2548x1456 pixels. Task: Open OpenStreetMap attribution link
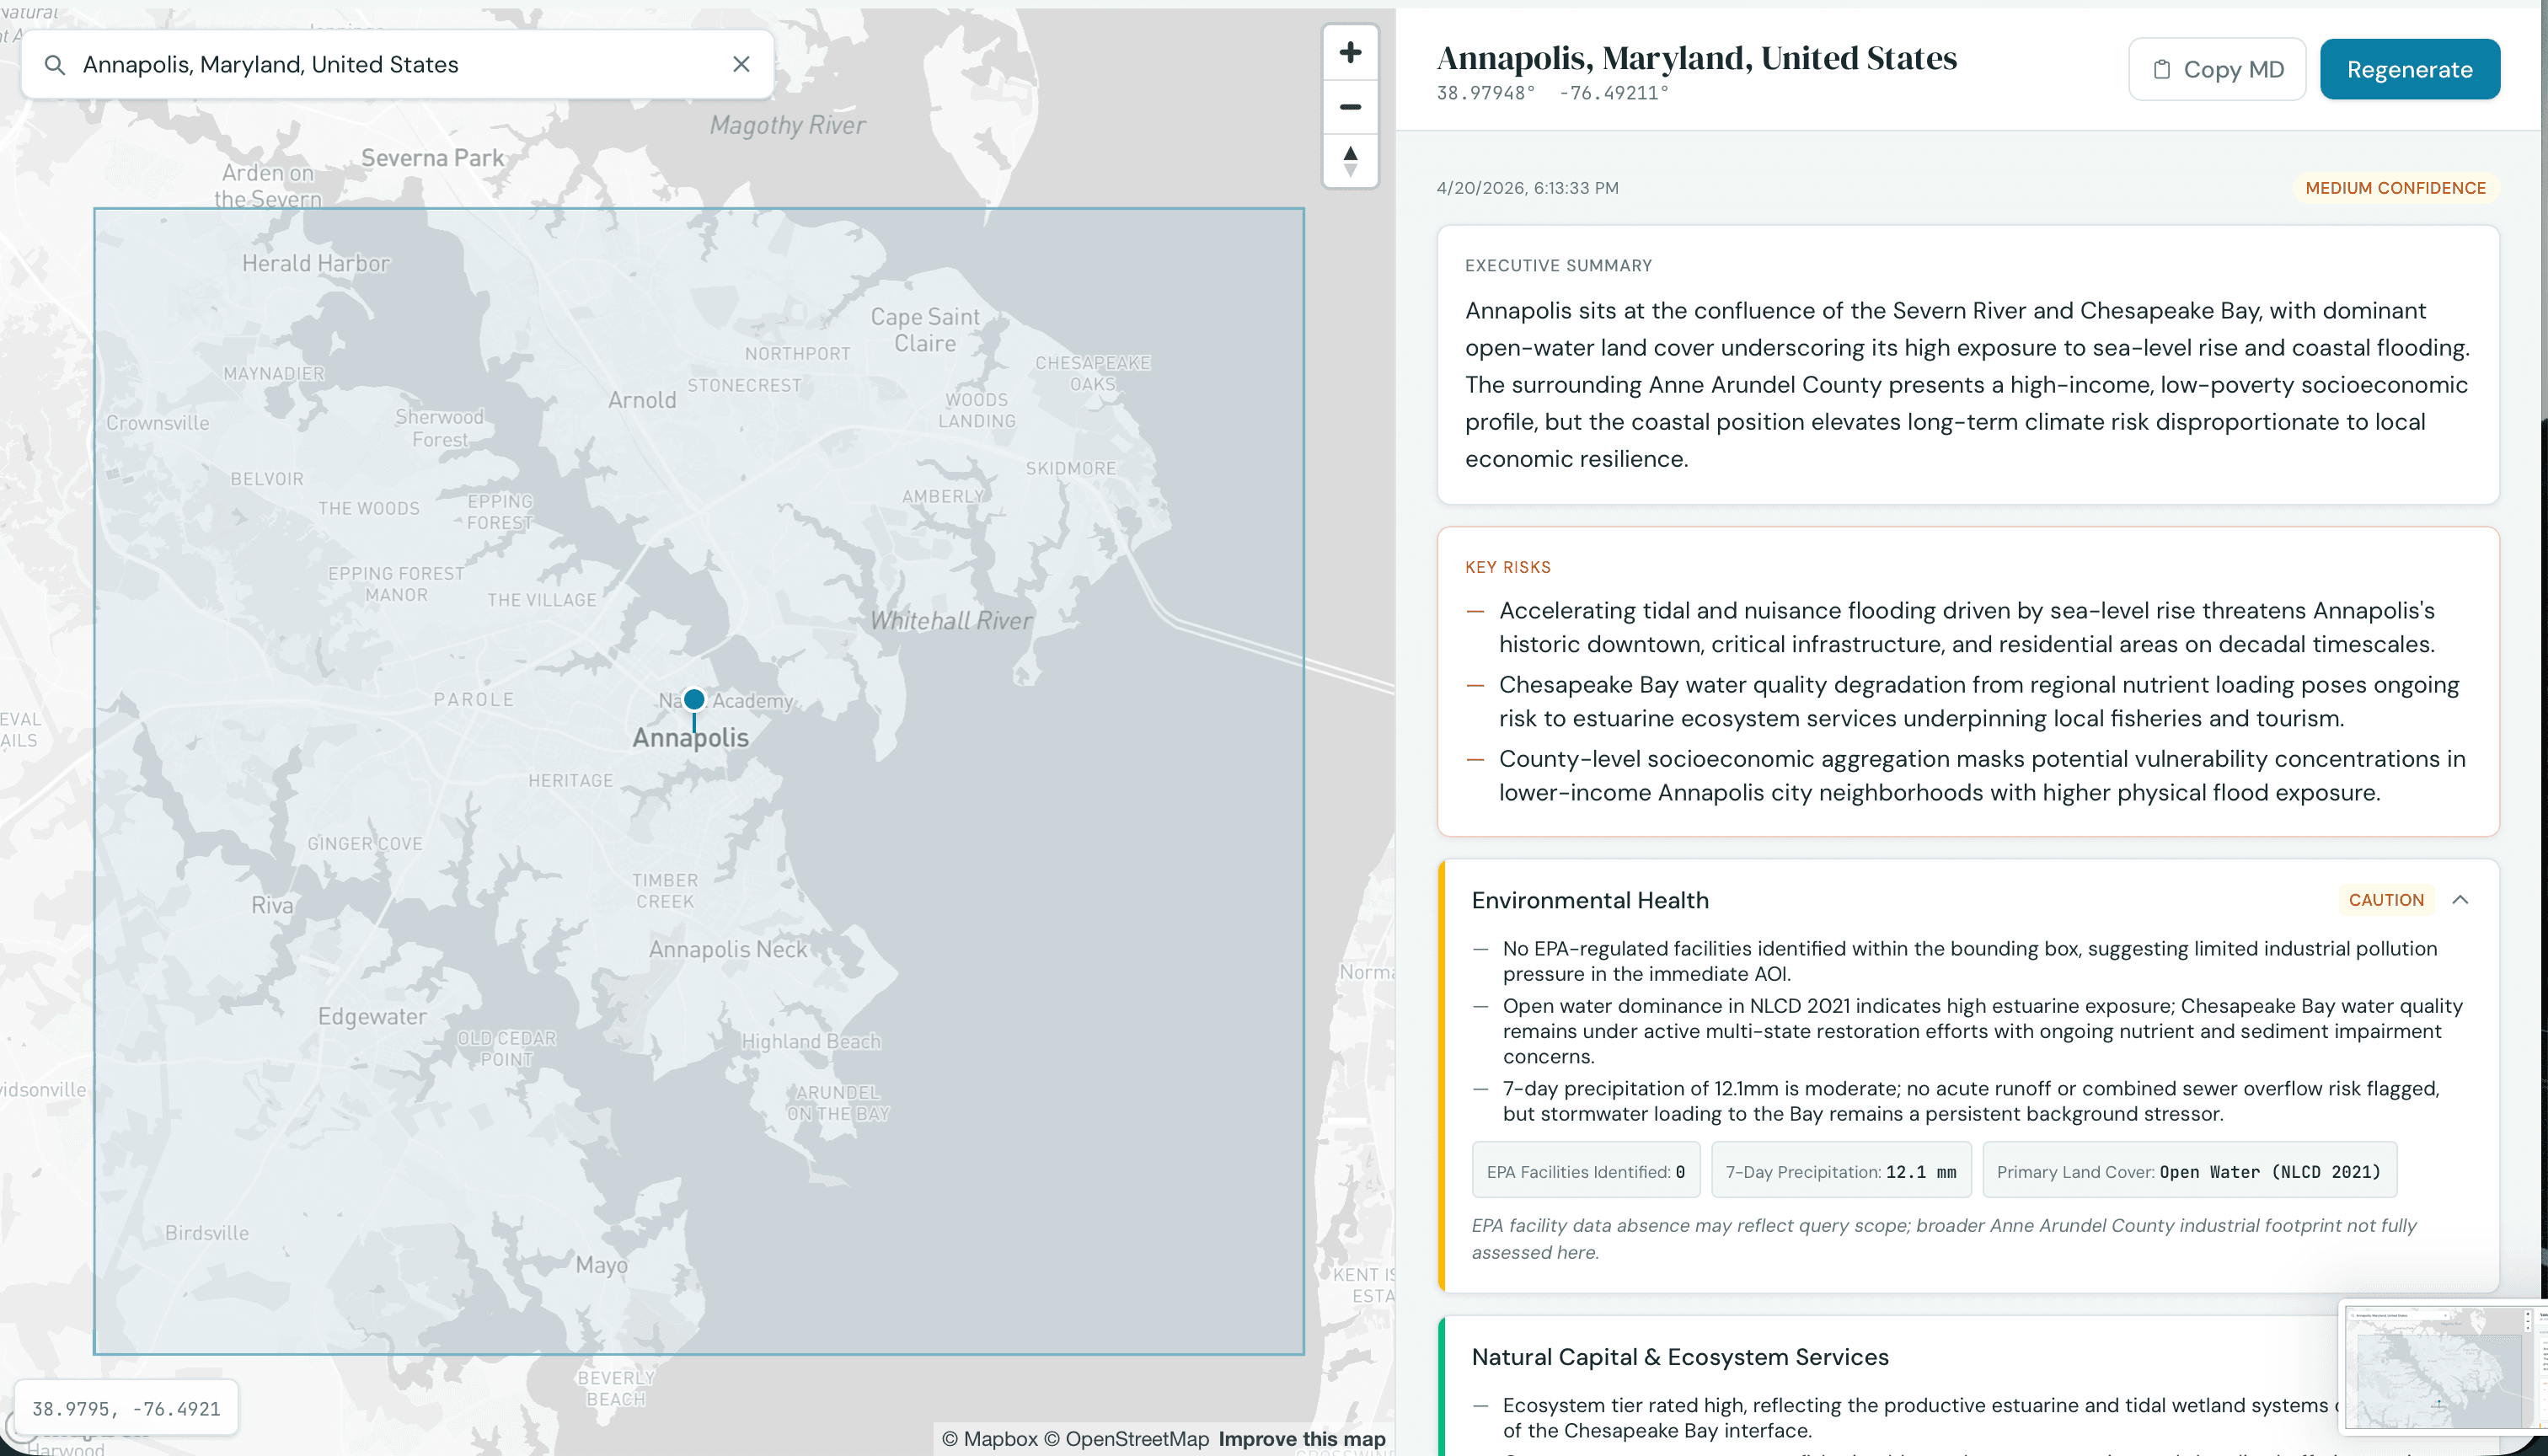(1127, 1438)
